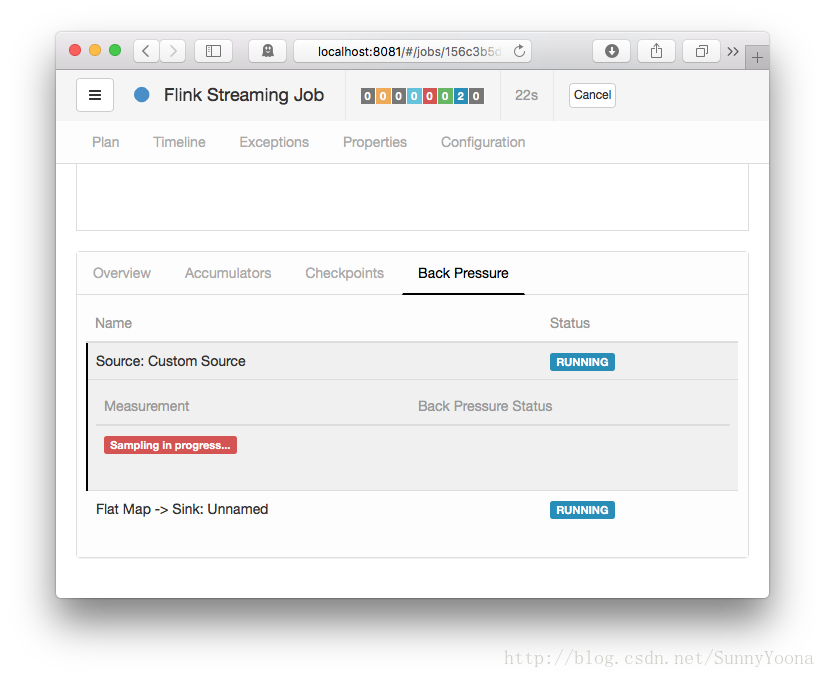825x678 pixels.
Task: Click the Name column header
Action: [114, 323]
